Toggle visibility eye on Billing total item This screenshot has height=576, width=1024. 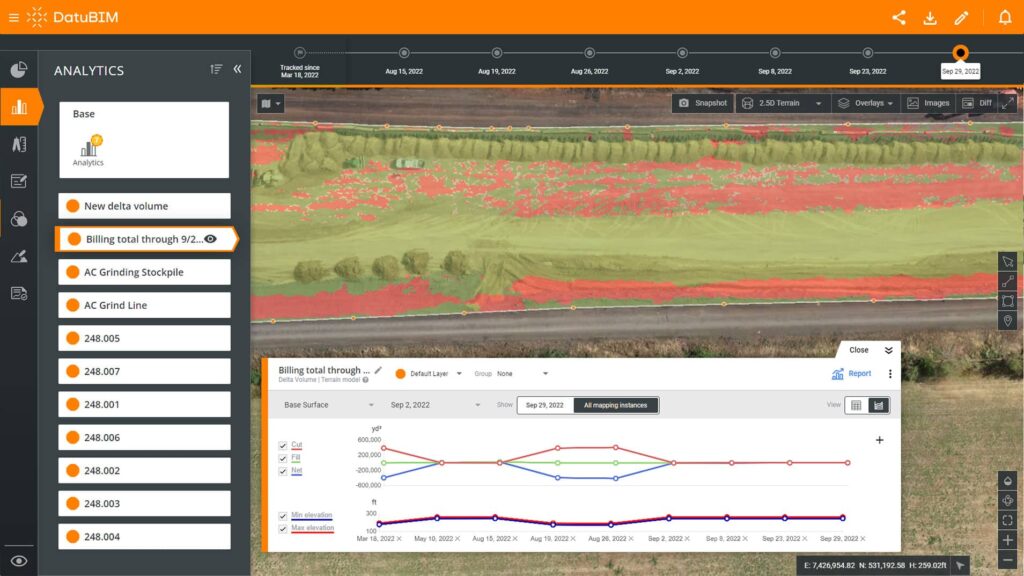coord(210,239)
